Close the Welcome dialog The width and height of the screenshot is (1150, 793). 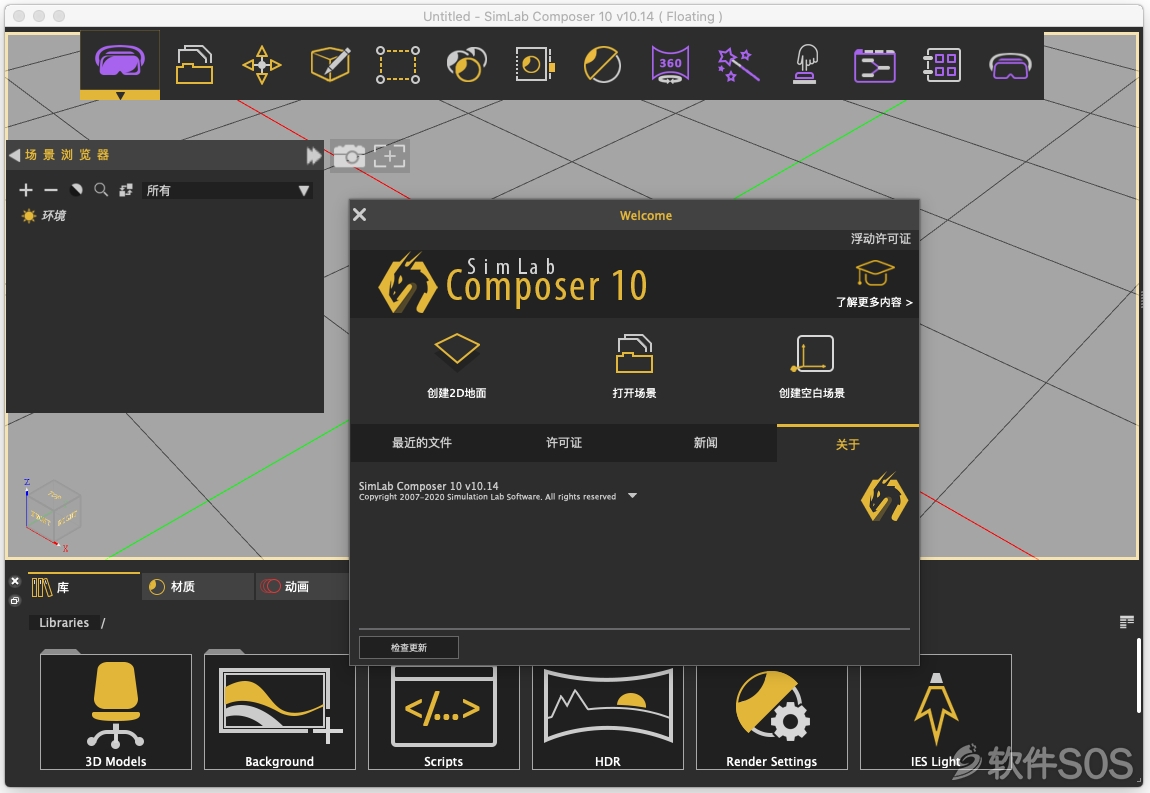359,214
